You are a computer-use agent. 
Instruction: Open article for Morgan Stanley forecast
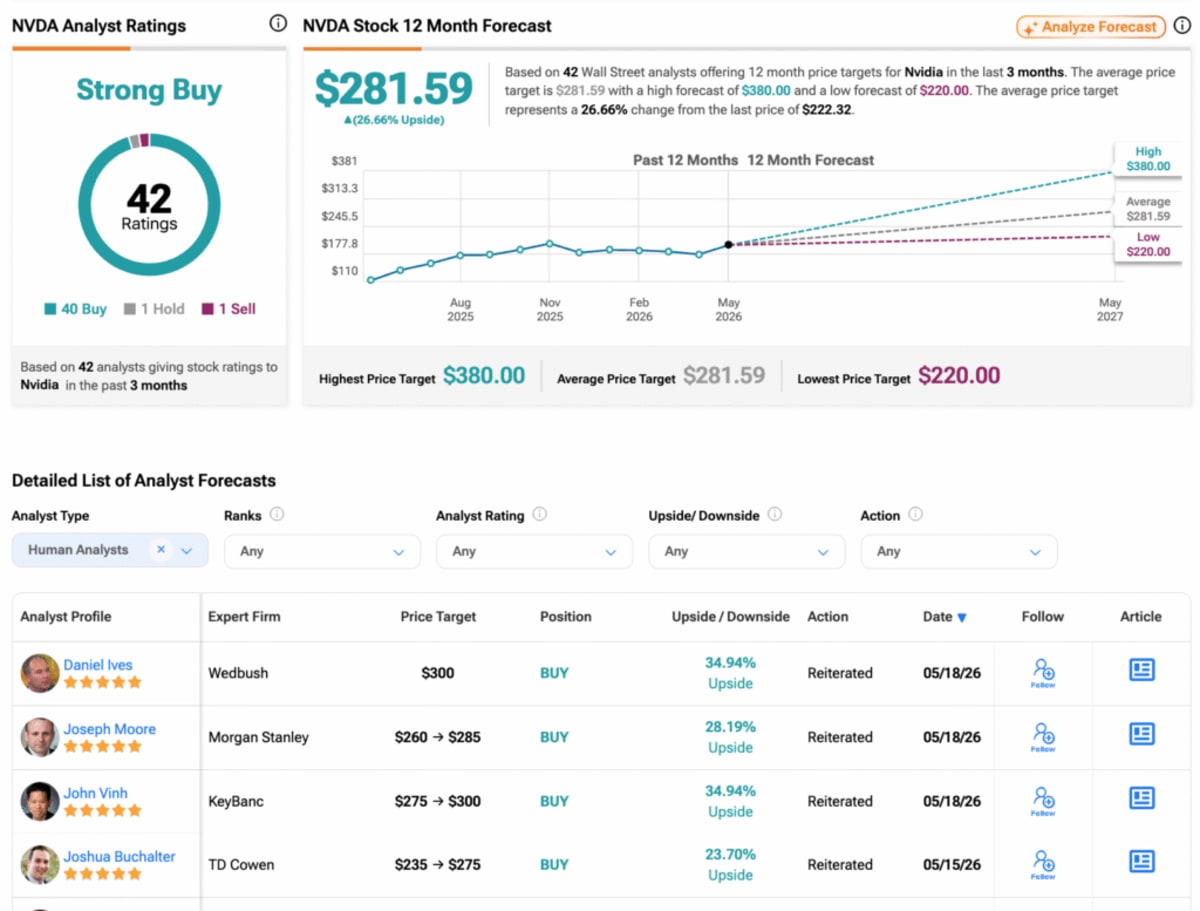coord(1142,734)
